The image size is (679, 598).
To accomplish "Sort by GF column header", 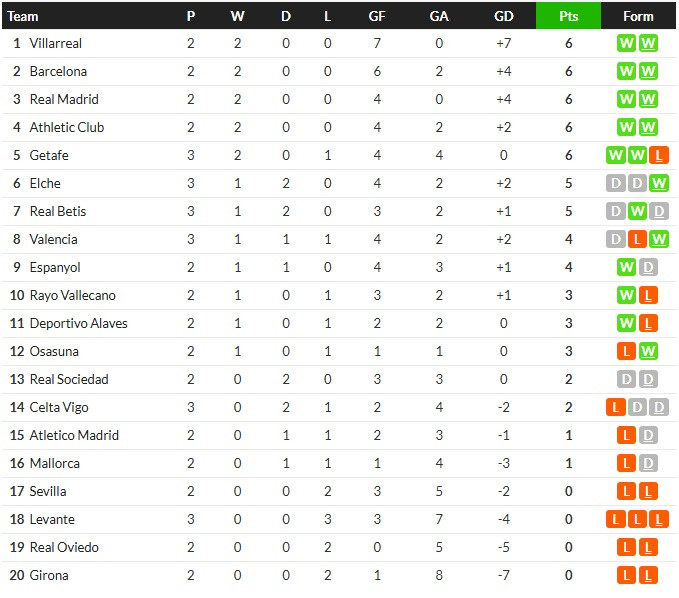I will pos(377,16).
